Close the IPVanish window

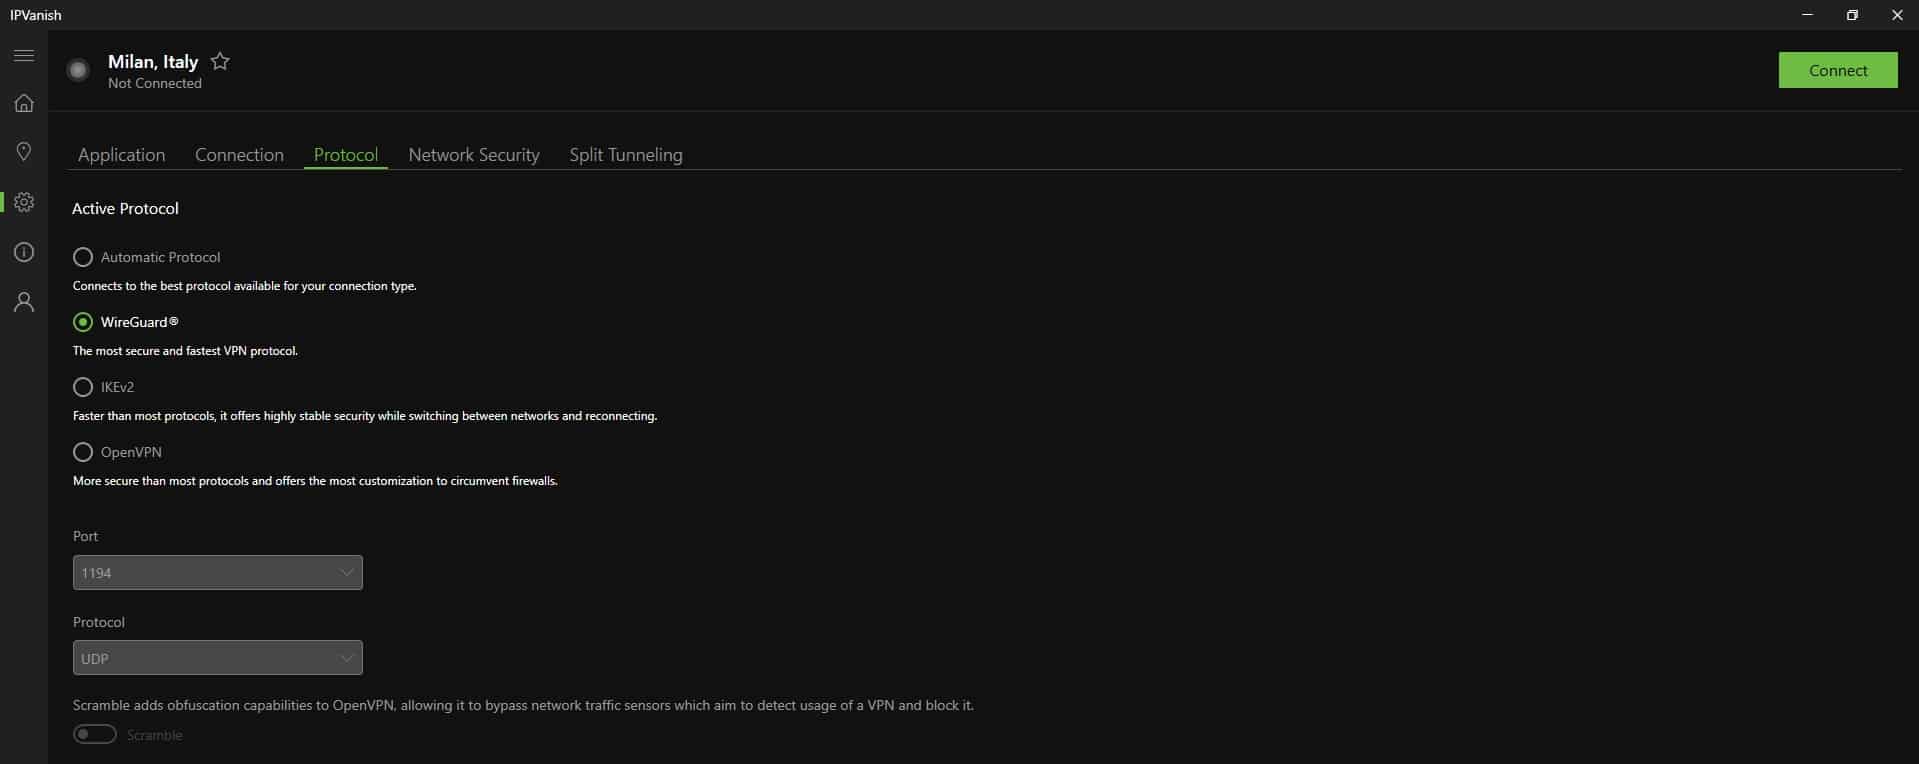[x=1897, y=15]
